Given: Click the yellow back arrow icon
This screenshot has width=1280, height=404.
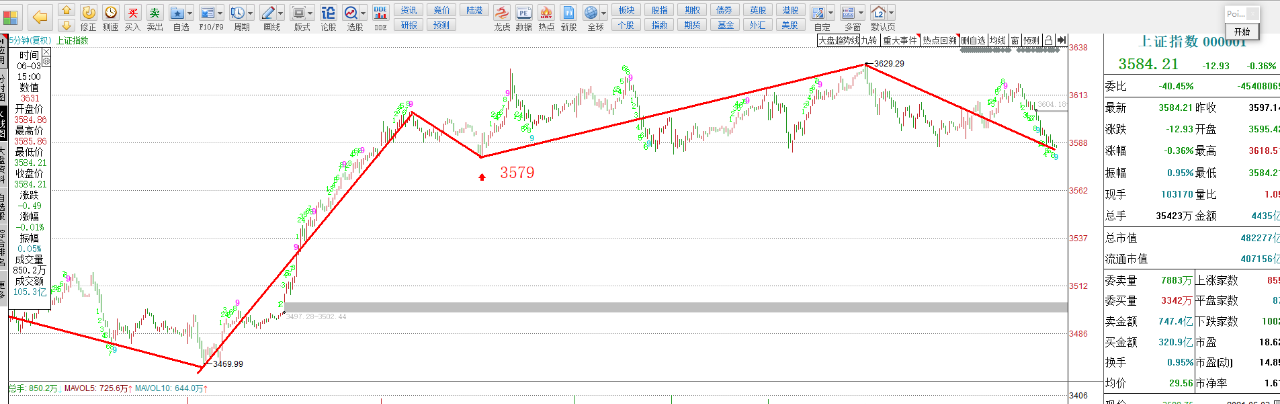Looking at the screenshot, I should pyautogui.click(x=40, y=16).
